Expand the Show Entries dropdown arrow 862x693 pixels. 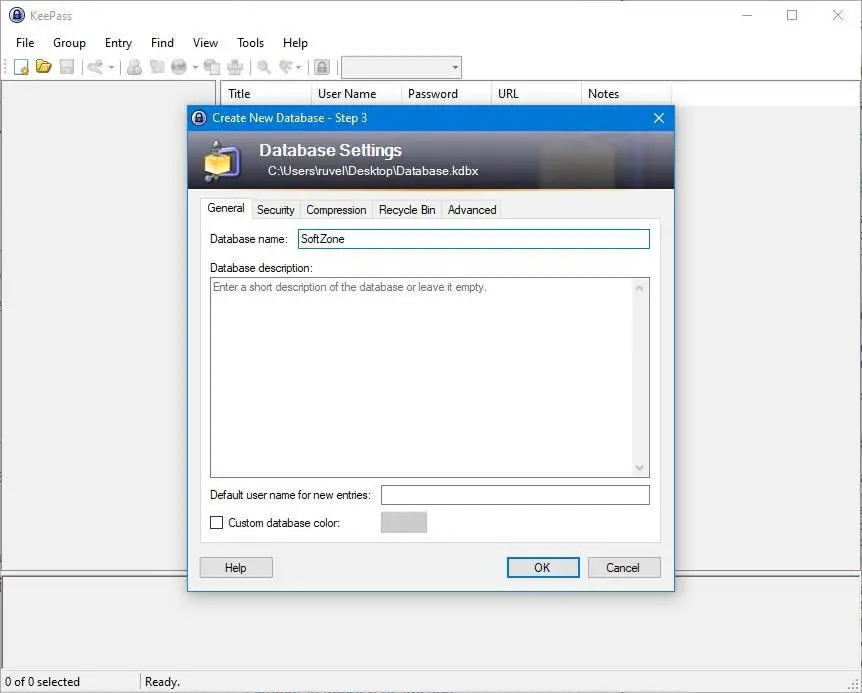coord(299,68)
